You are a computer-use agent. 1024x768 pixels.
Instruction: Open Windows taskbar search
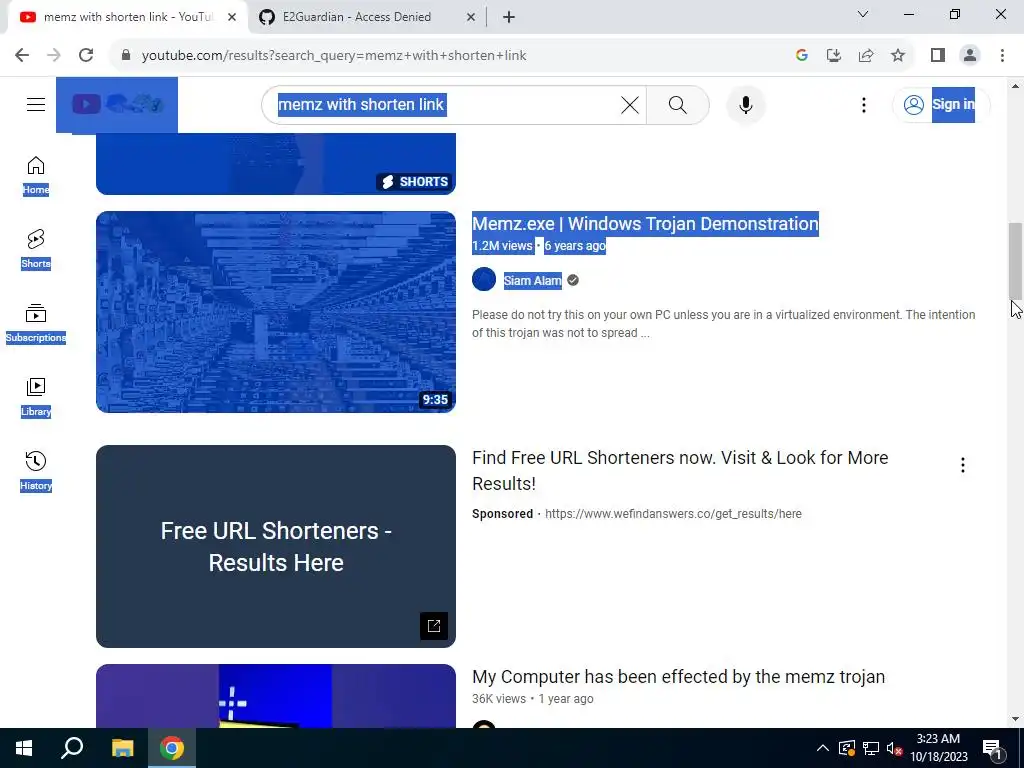(72, 748)
